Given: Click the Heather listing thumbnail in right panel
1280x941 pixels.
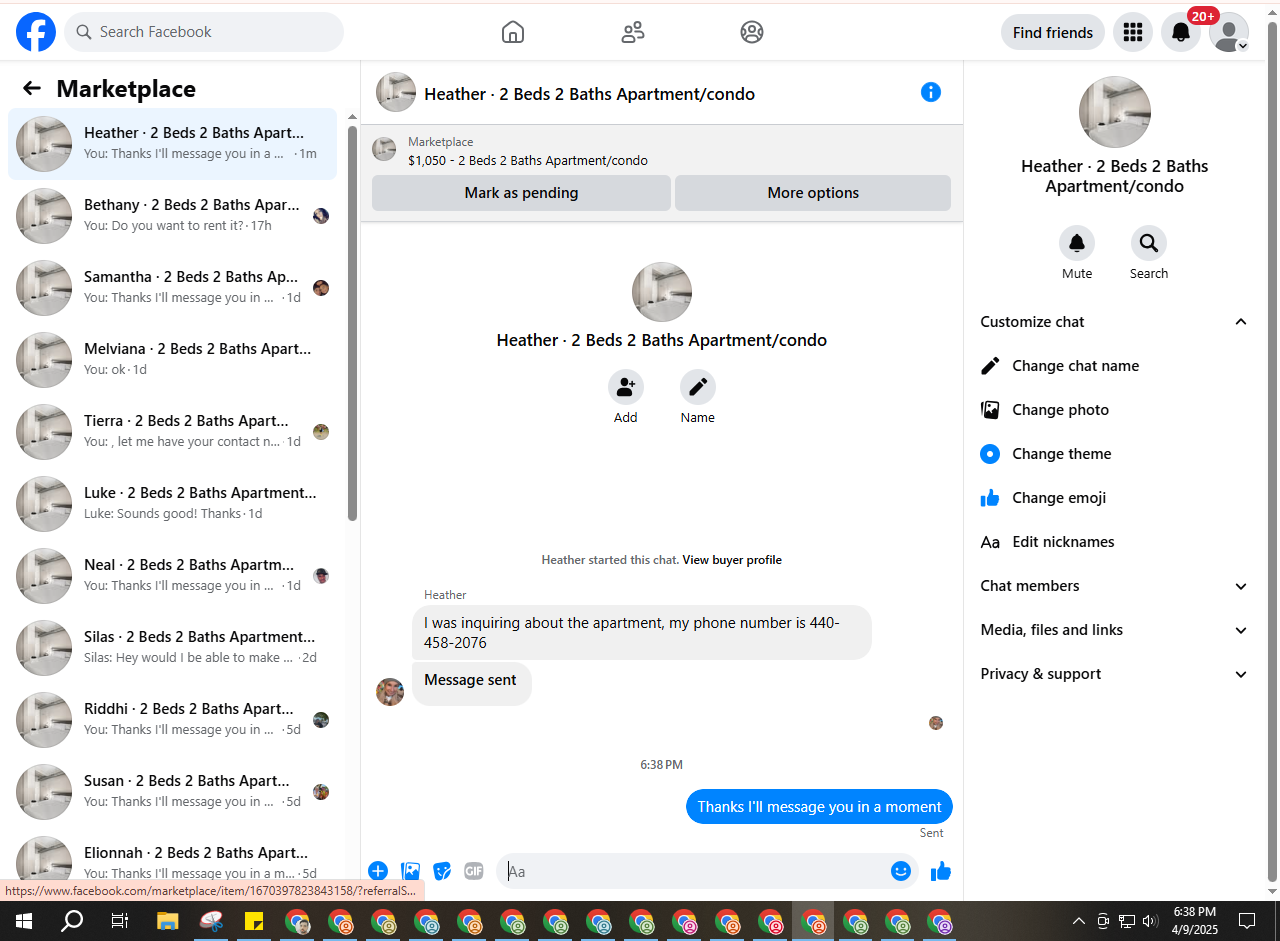Looking at the screenshot, I should 1115,112.
